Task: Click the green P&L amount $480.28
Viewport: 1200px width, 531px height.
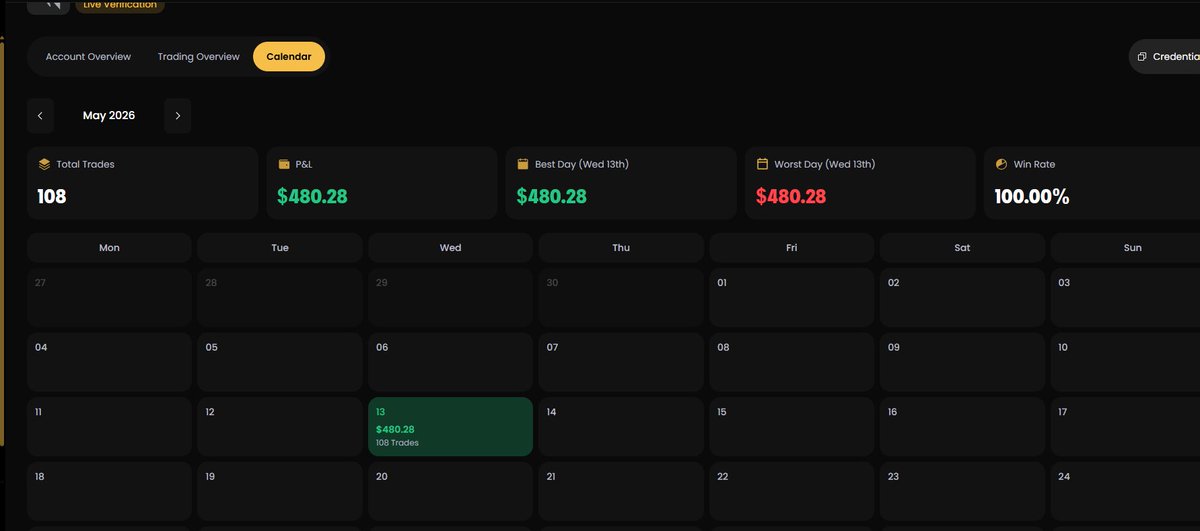Action: click(312, 197)
